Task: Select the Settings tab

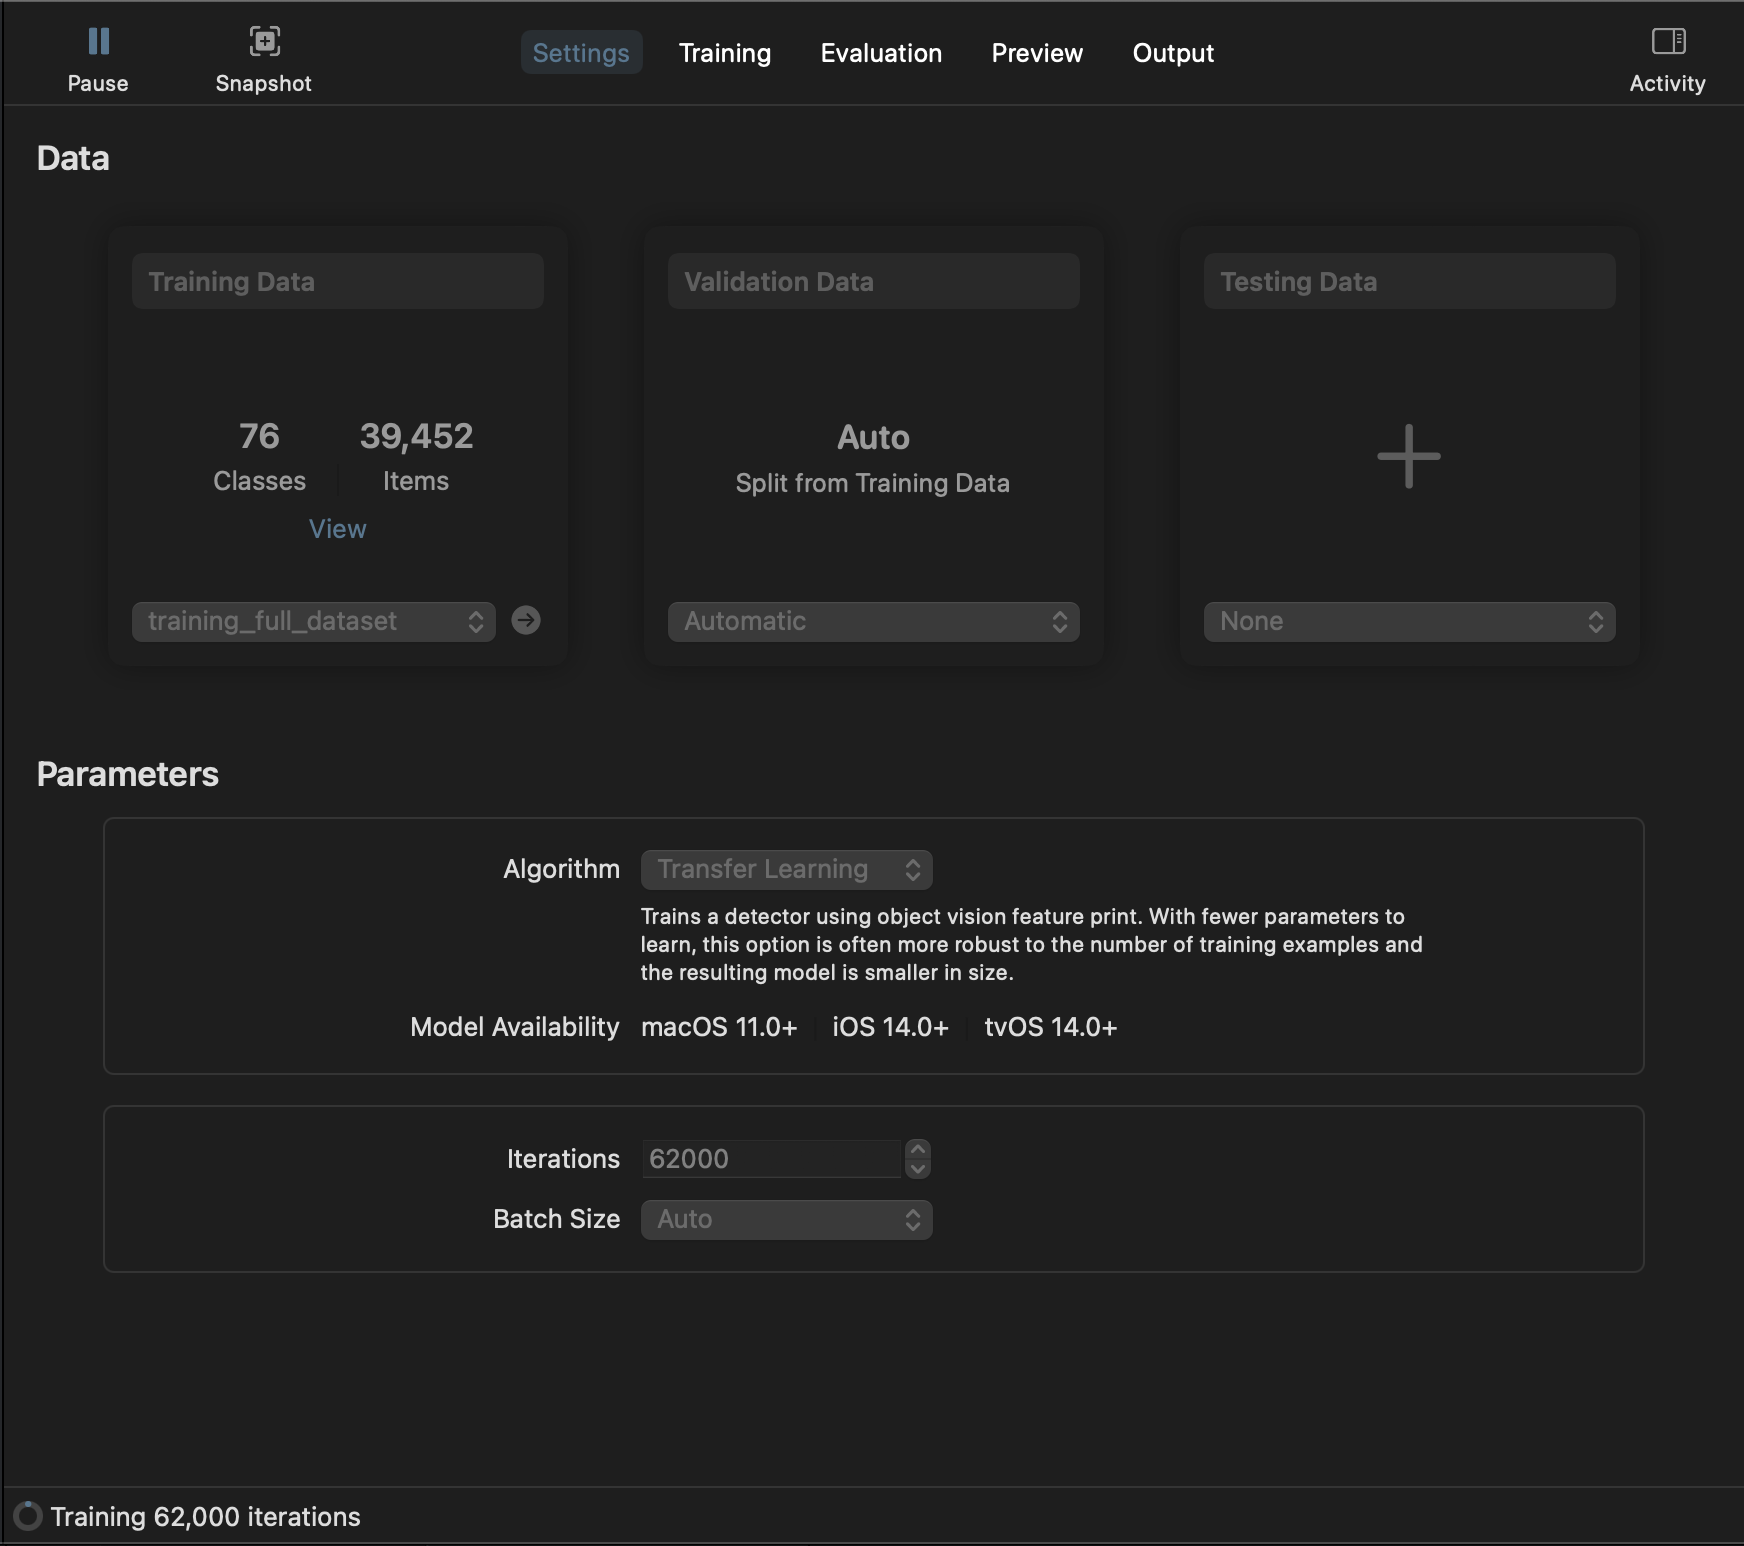Action: pos(581,53)
